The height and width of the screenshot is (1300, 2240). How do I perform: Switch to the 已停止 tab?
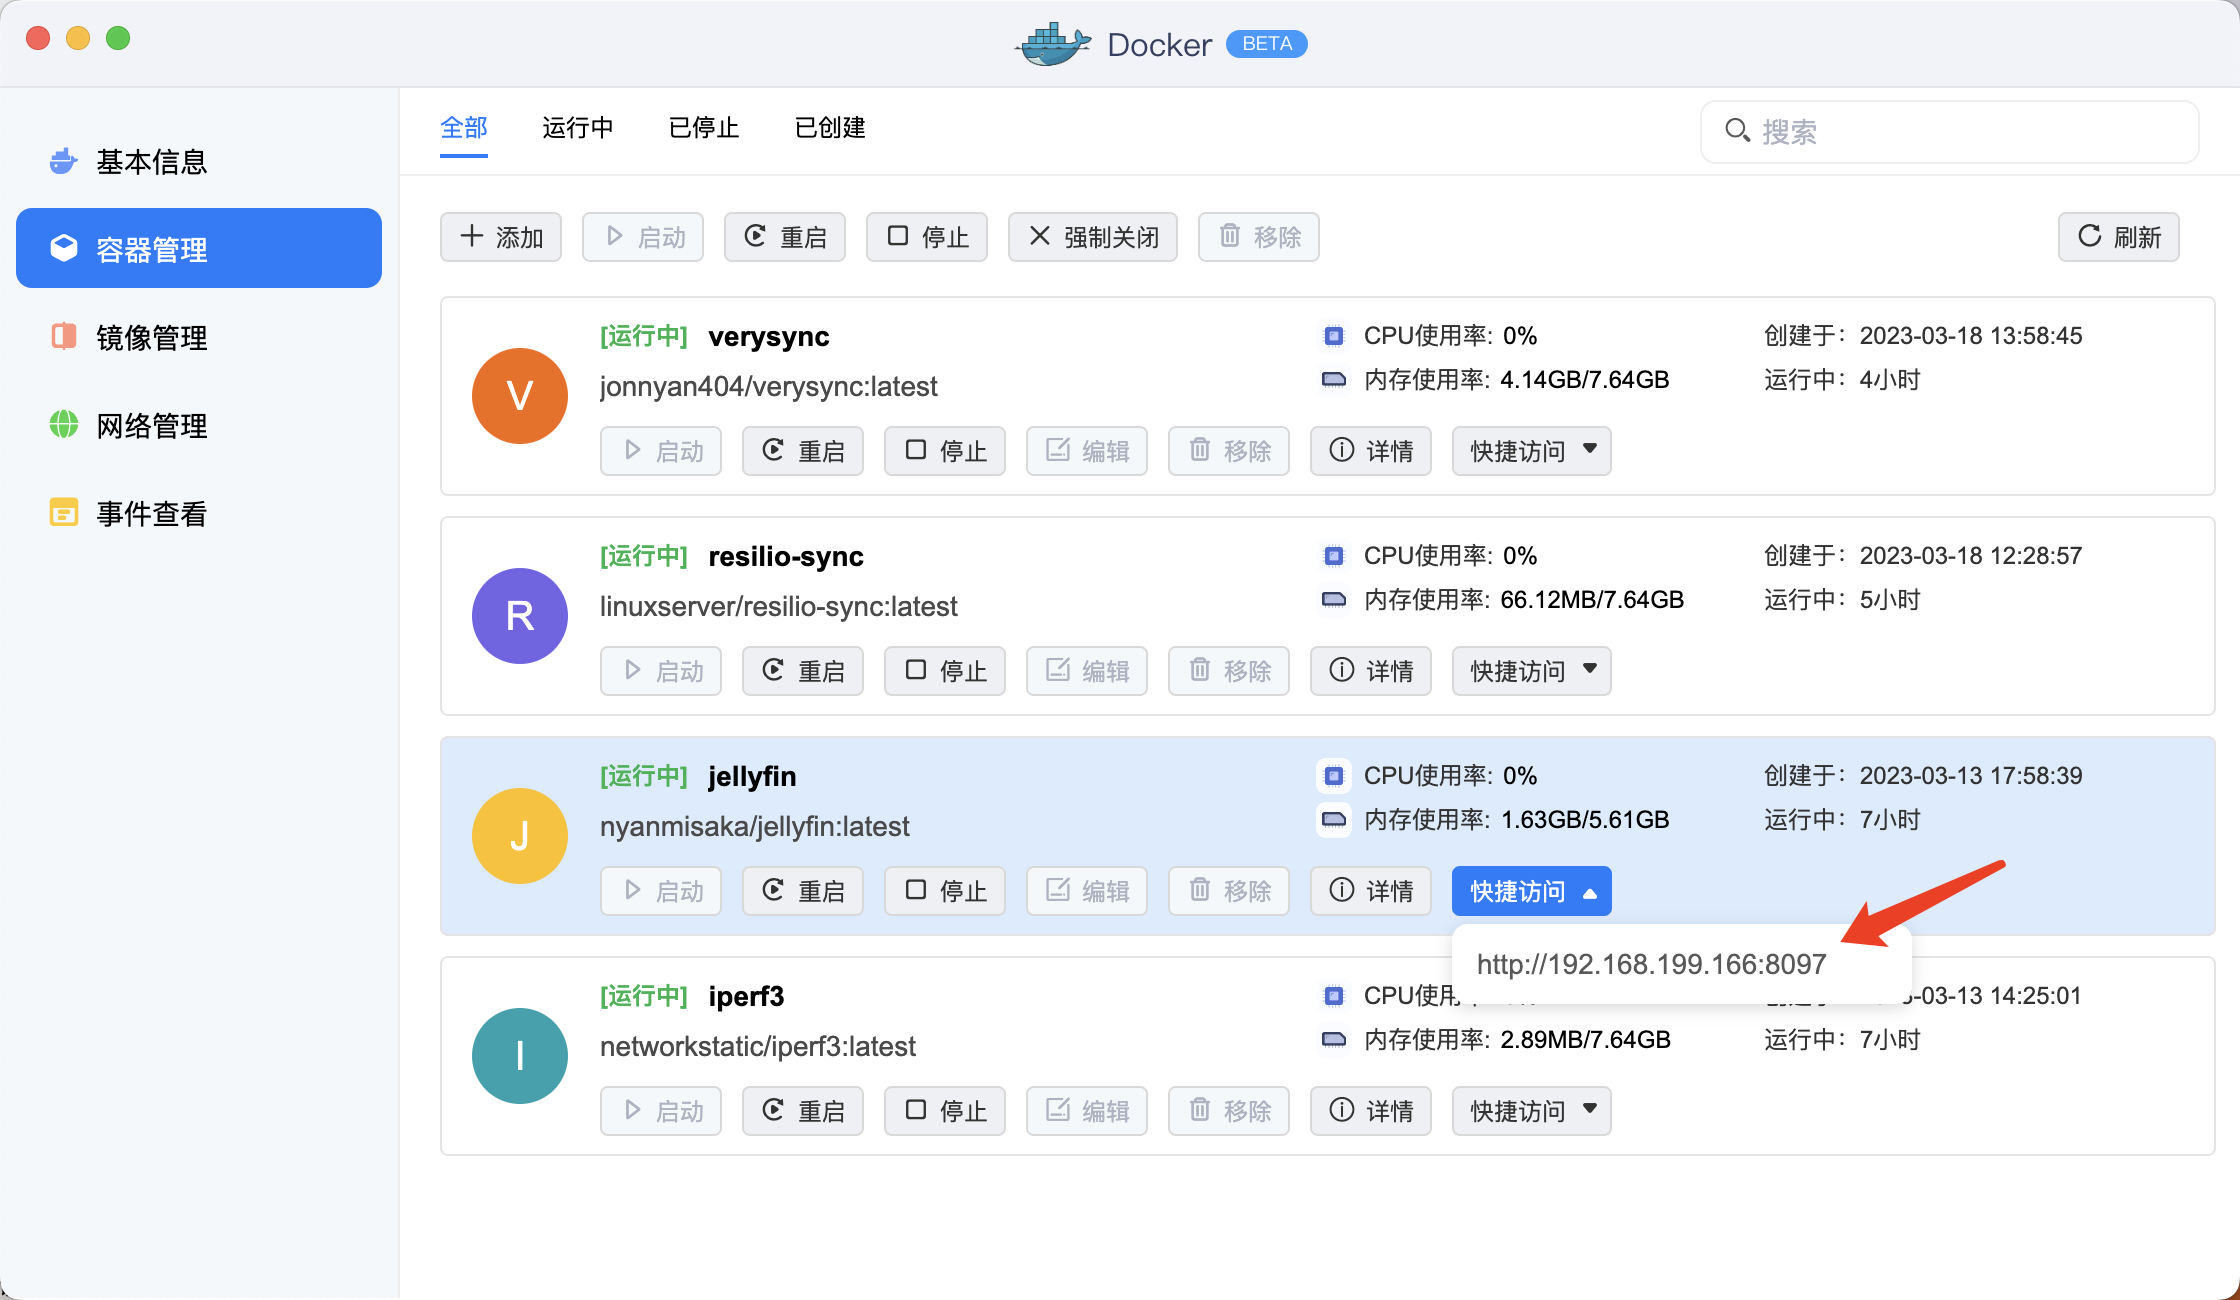click(704, 128)
